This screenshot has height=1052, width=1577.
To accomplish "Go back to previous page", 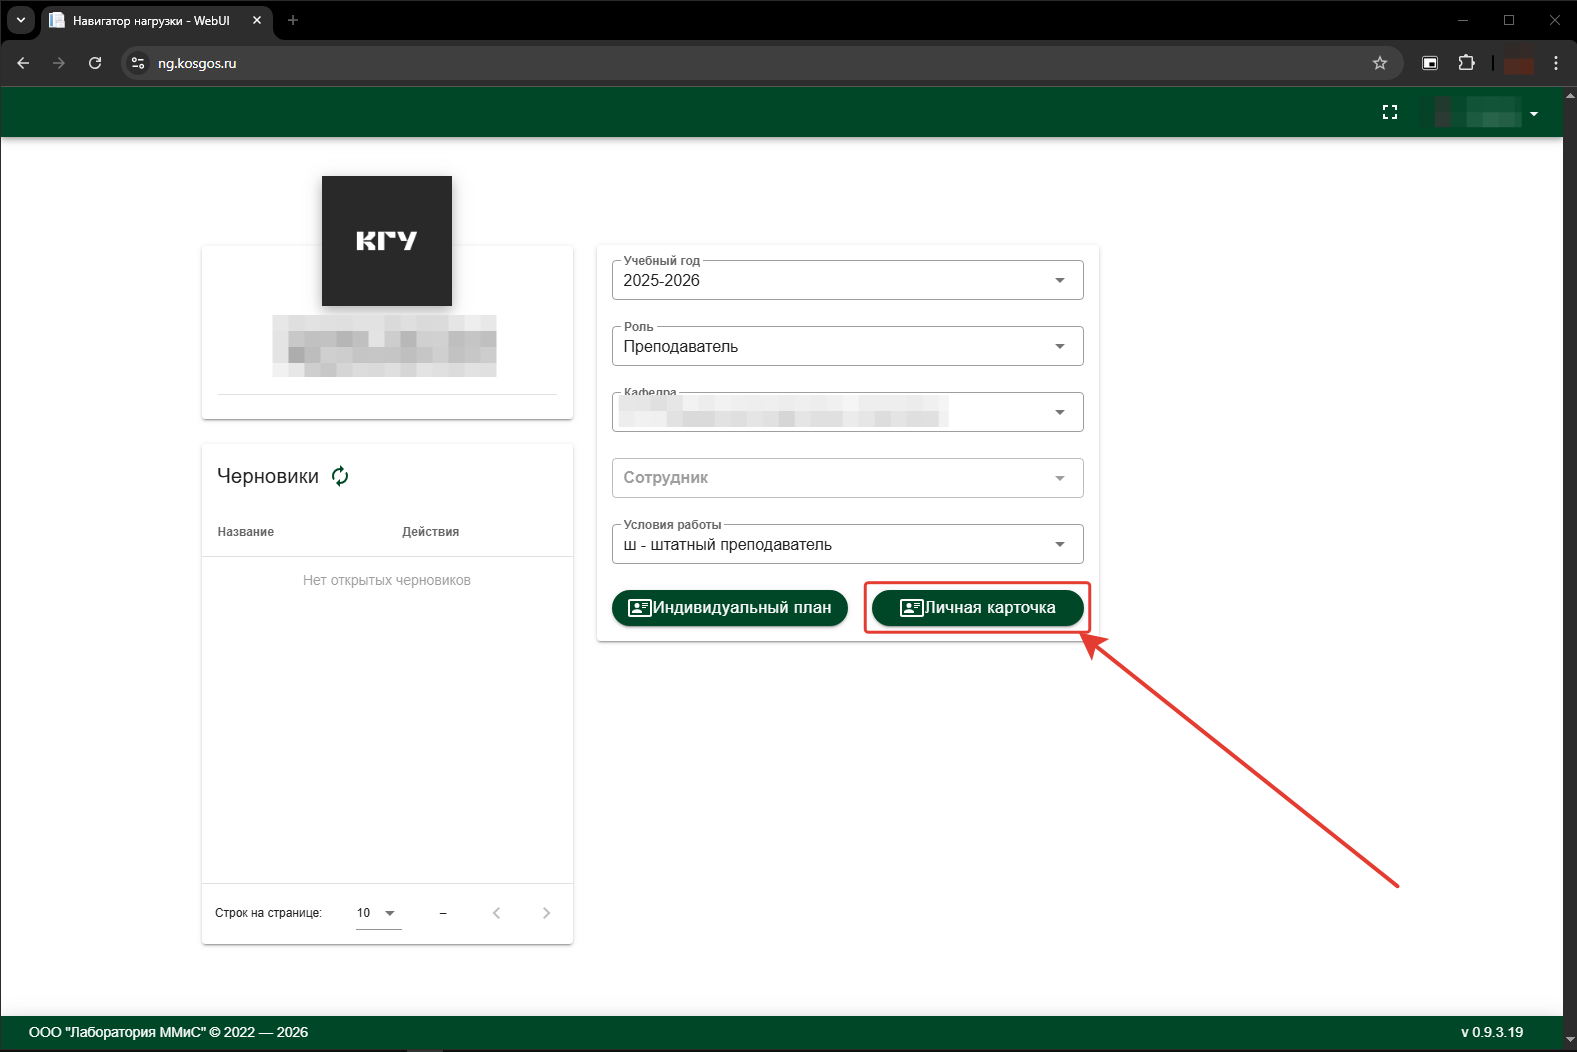I will [x=24, y=63].
